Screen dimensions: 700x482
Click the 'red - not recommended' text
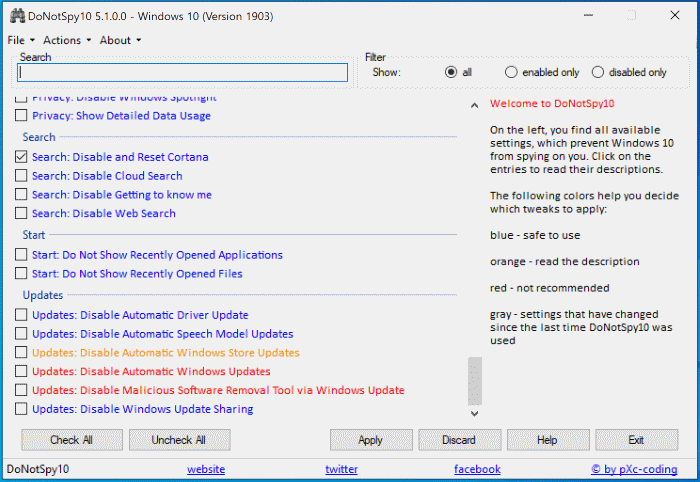(x=550, y=288)
